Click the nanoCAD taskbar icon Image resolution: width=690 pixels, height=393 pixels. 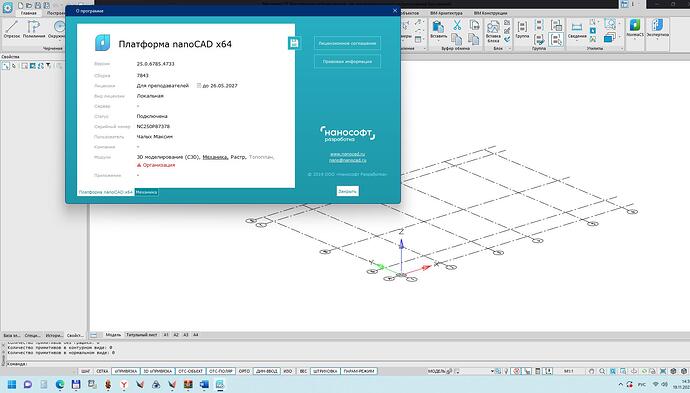pos(220,385)
